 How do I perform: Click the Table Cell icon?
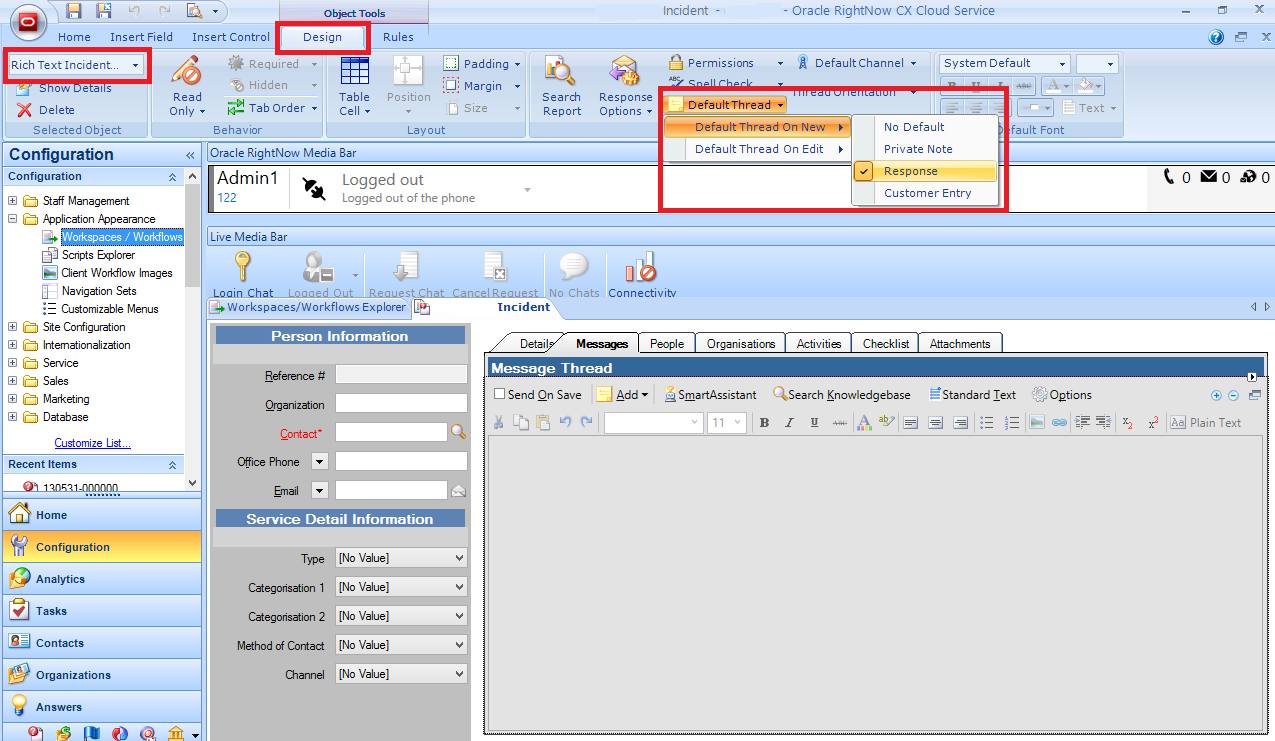click(354, 84)
